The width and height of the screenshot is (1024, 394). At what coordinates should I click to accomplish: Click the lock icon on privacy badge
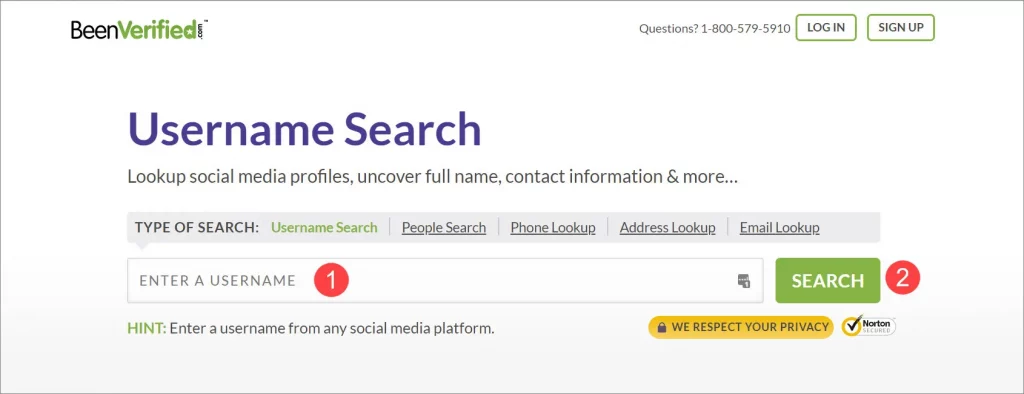[x=662, y=327]
